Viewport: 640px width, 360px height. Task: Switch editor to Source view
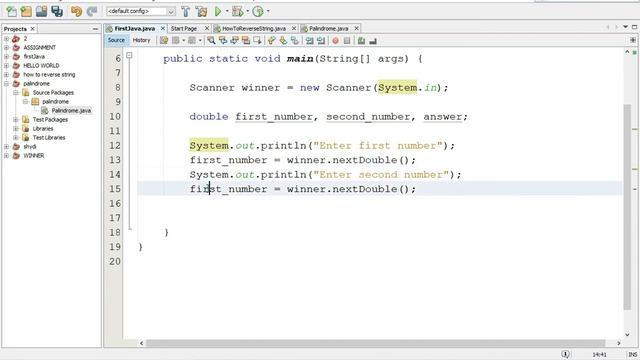[116, 40]
